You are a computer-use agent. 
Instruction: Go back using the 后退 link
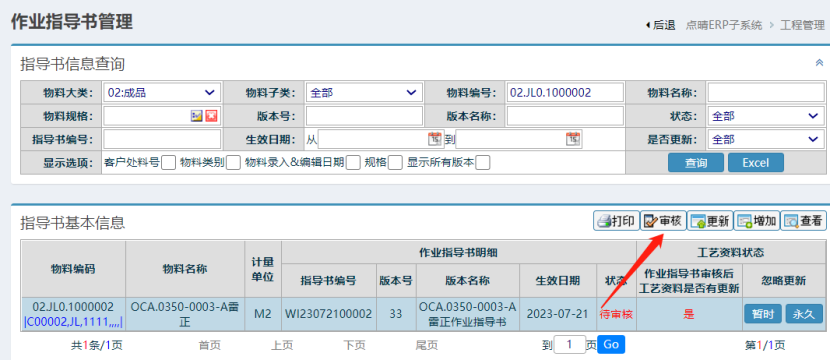(x=660, y=25)
